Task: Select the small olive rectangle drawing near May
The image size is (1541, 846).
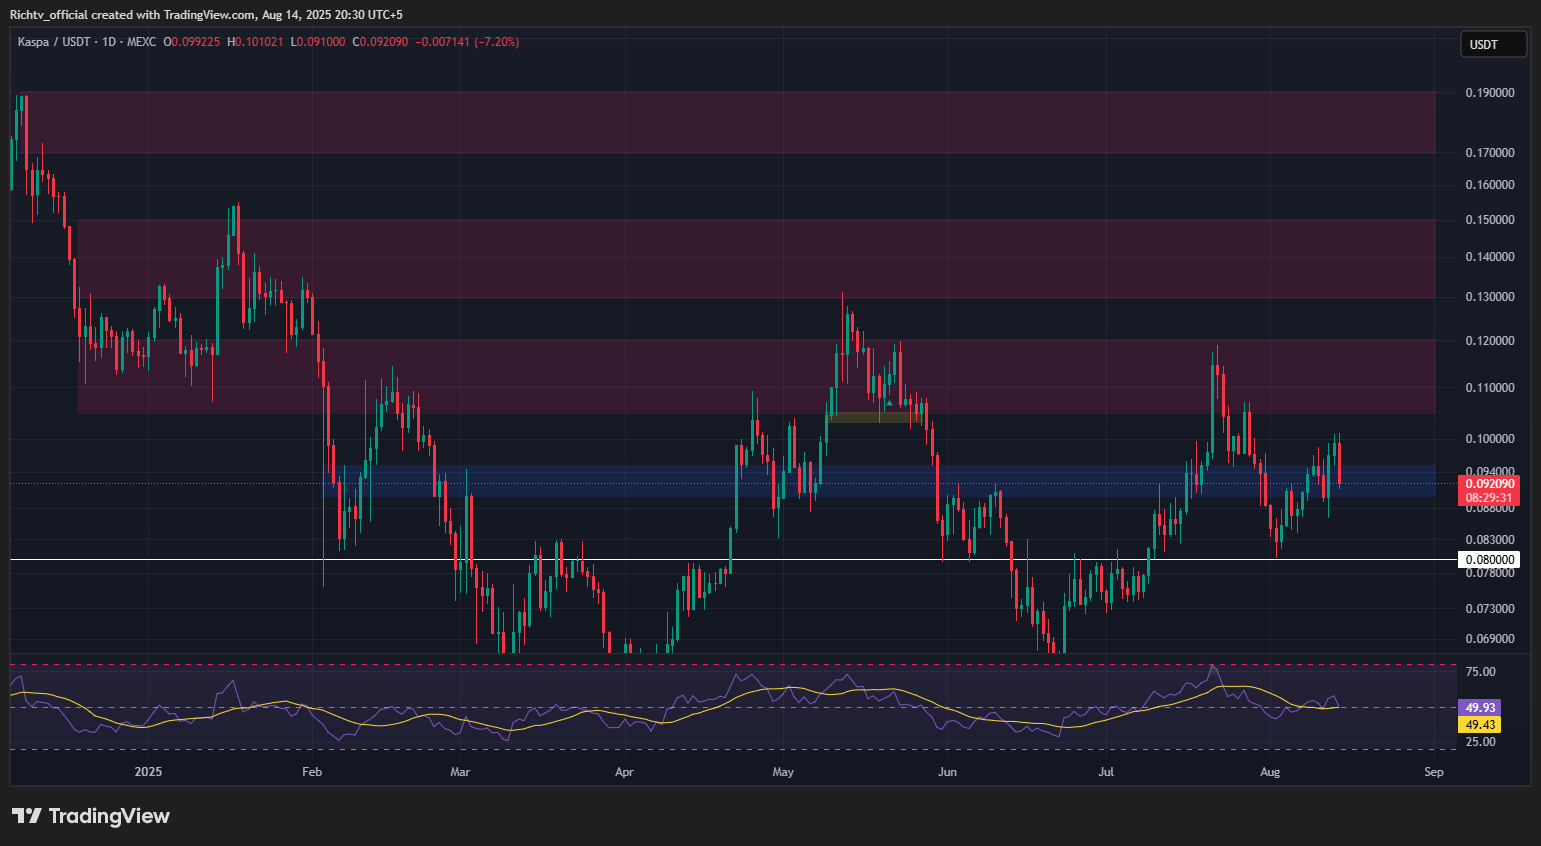Action: (x=870, y=417)
